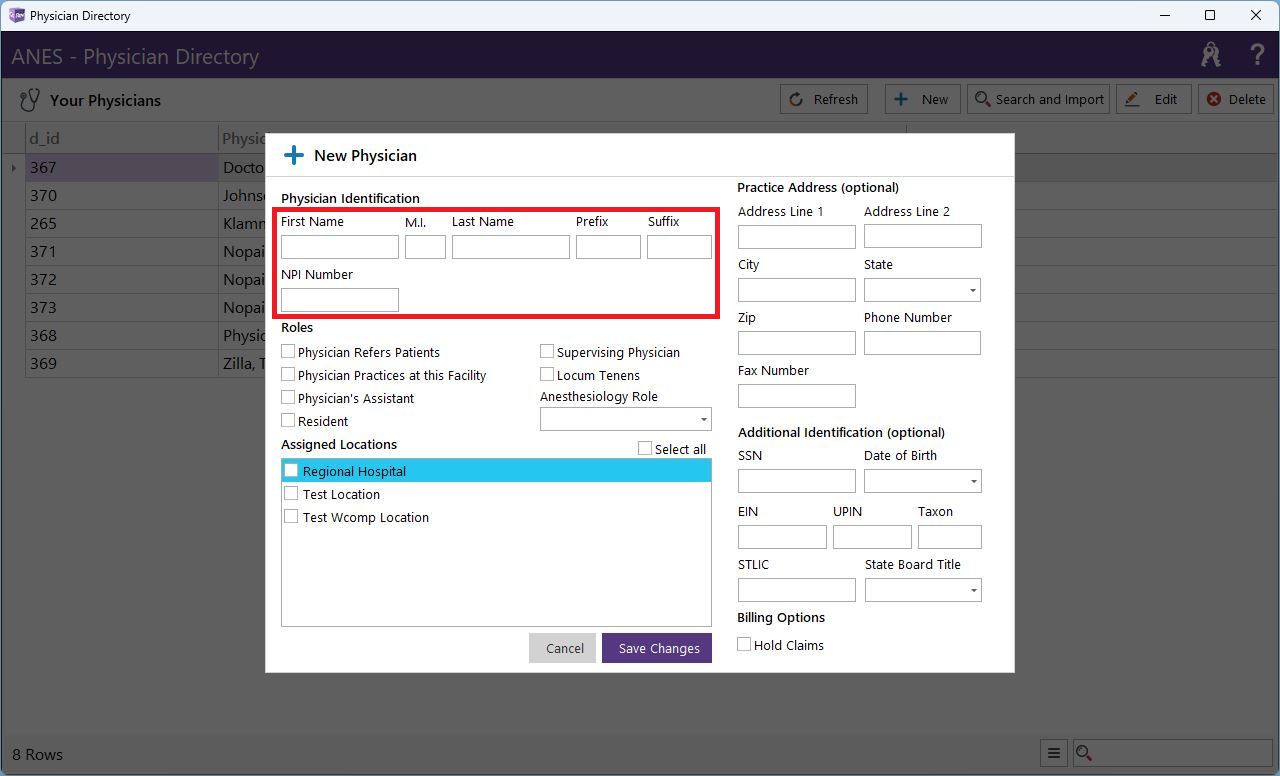Click the Address Line 1 field

click(797, 236)
